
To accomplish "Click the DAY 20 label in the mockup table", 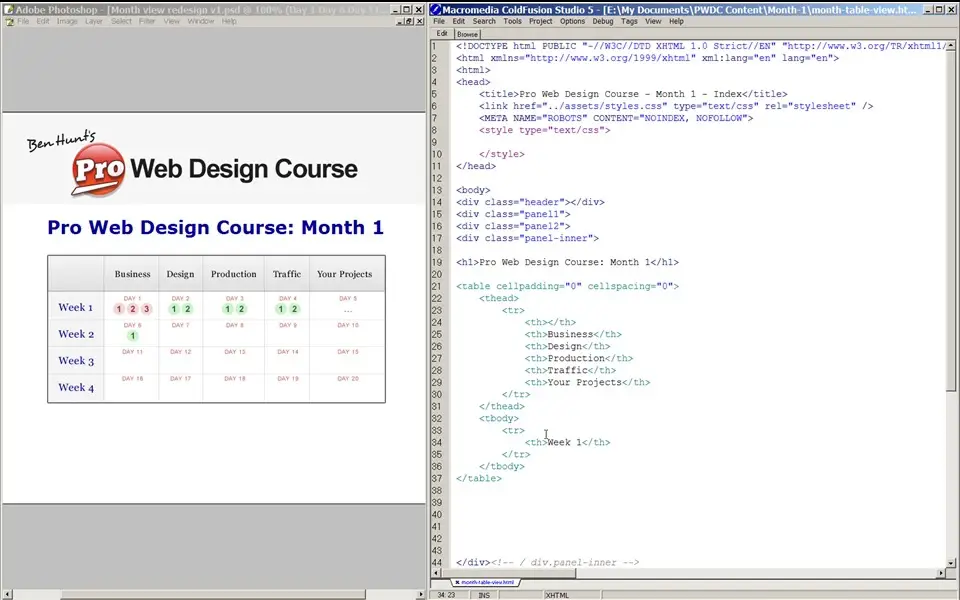I will pos(348,378).
